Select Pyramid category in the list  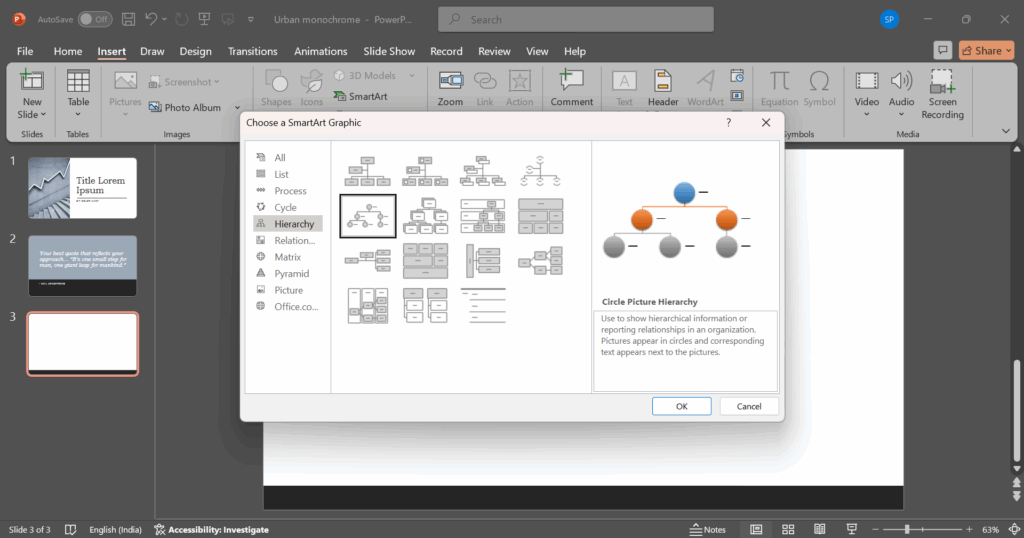pos(291,273)
